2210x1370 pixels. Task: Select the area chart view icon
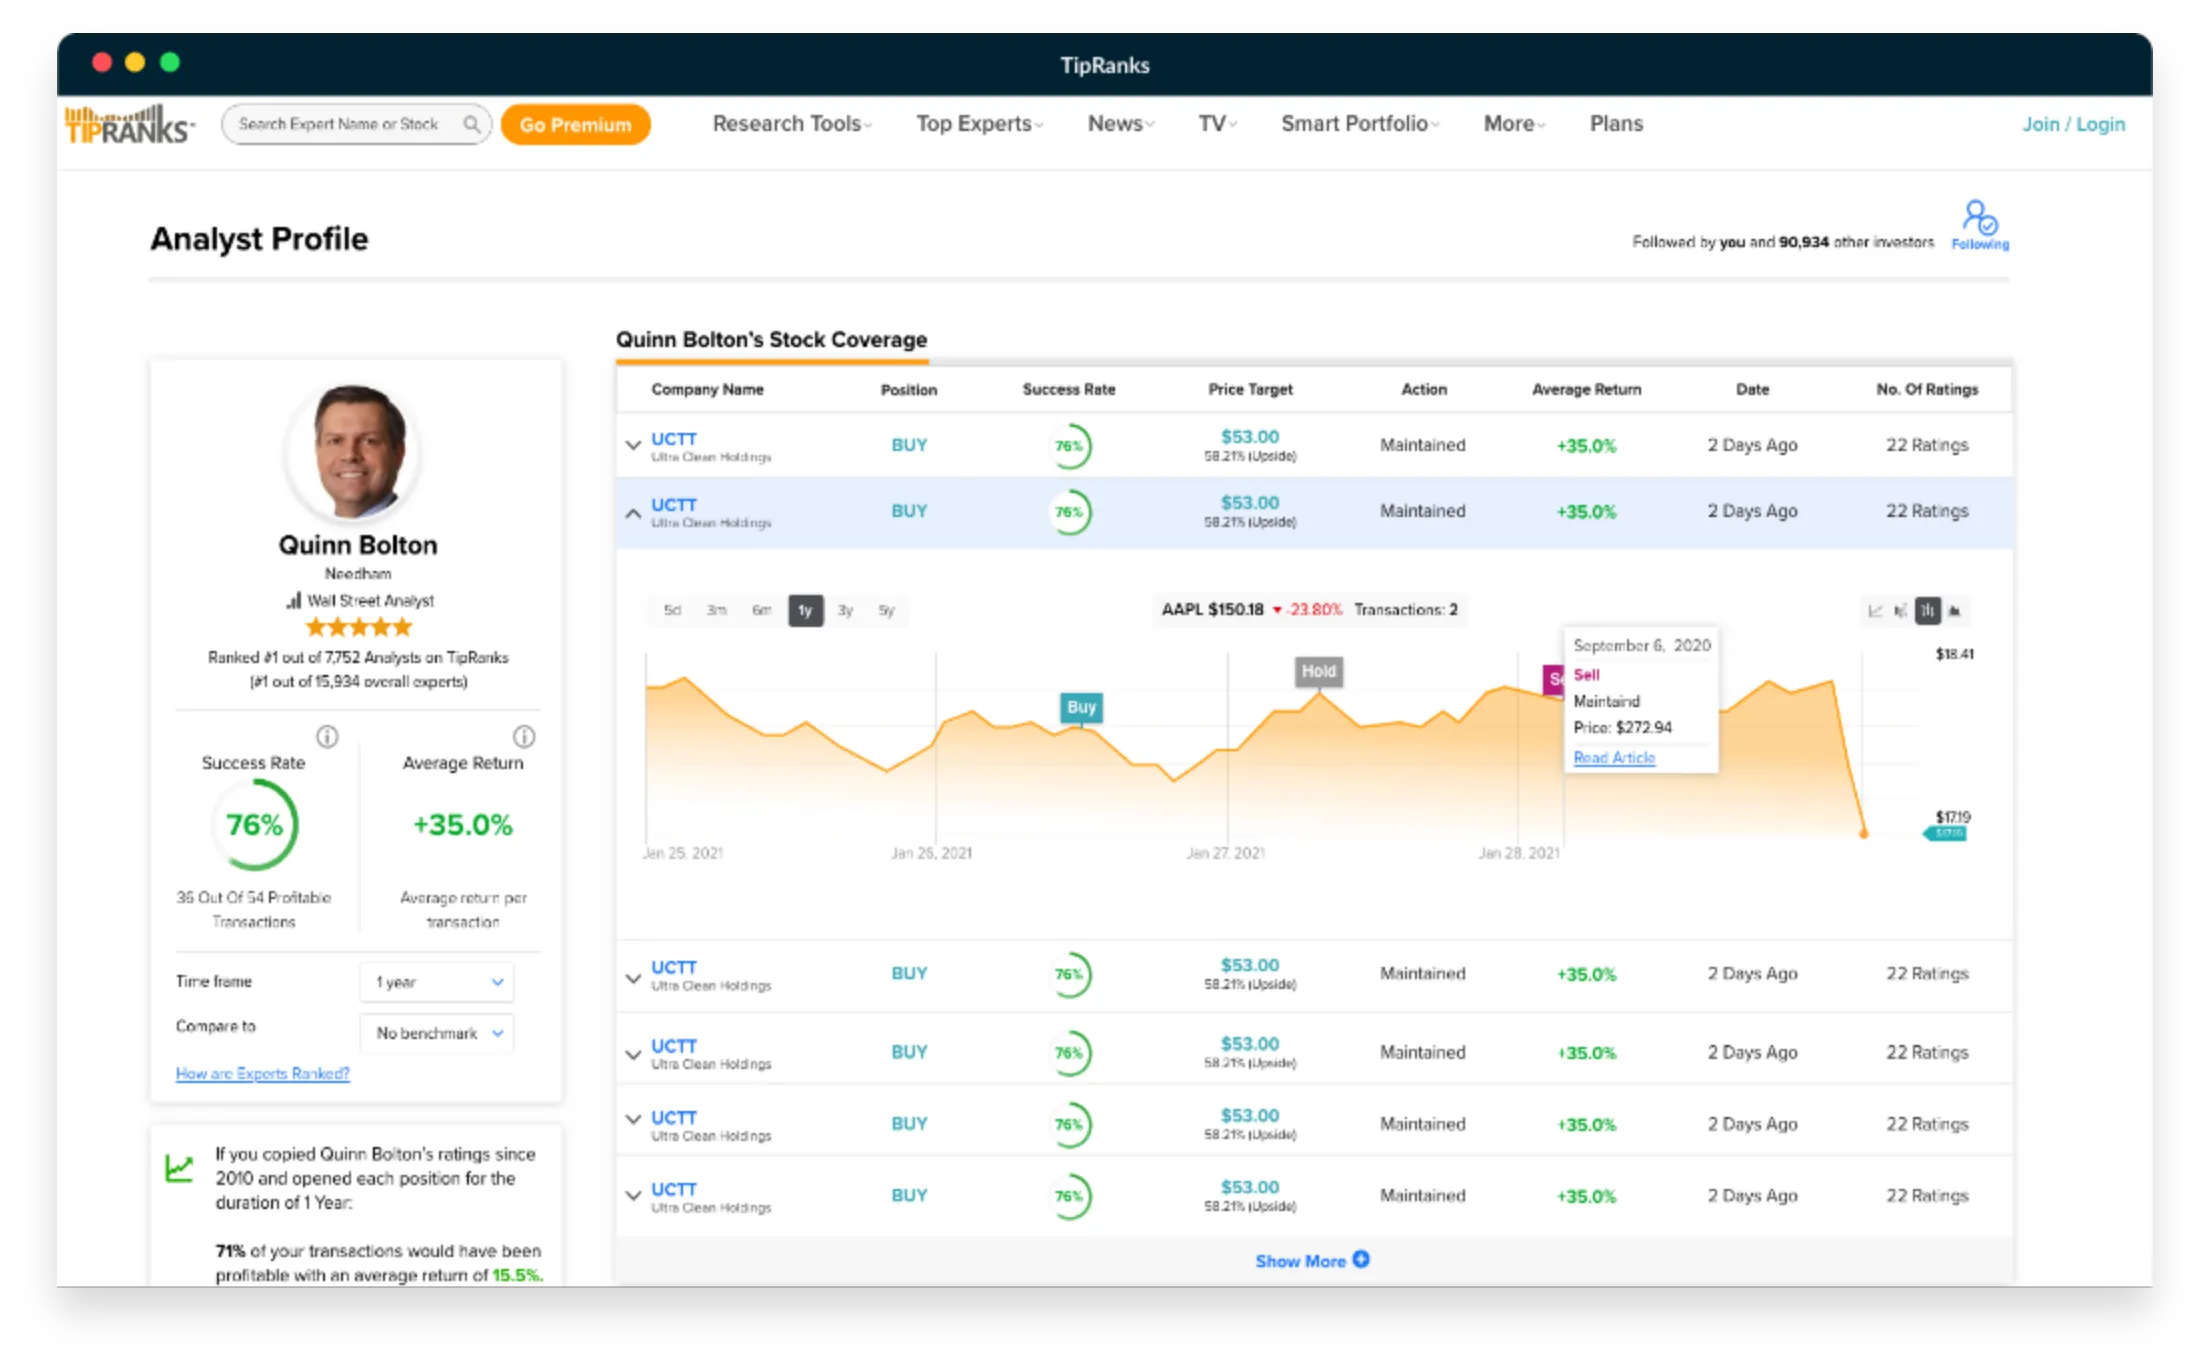(1954, 610)
